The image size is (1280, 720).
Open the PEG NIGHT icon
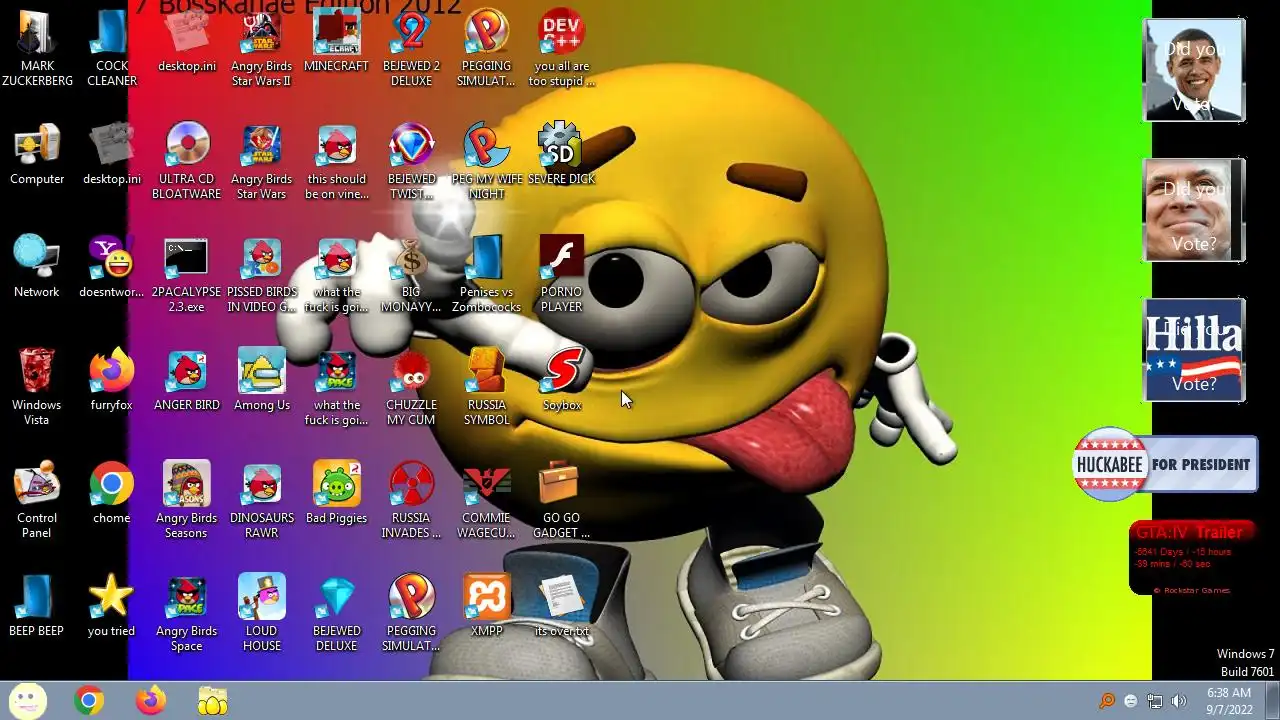tap(487, 161)
